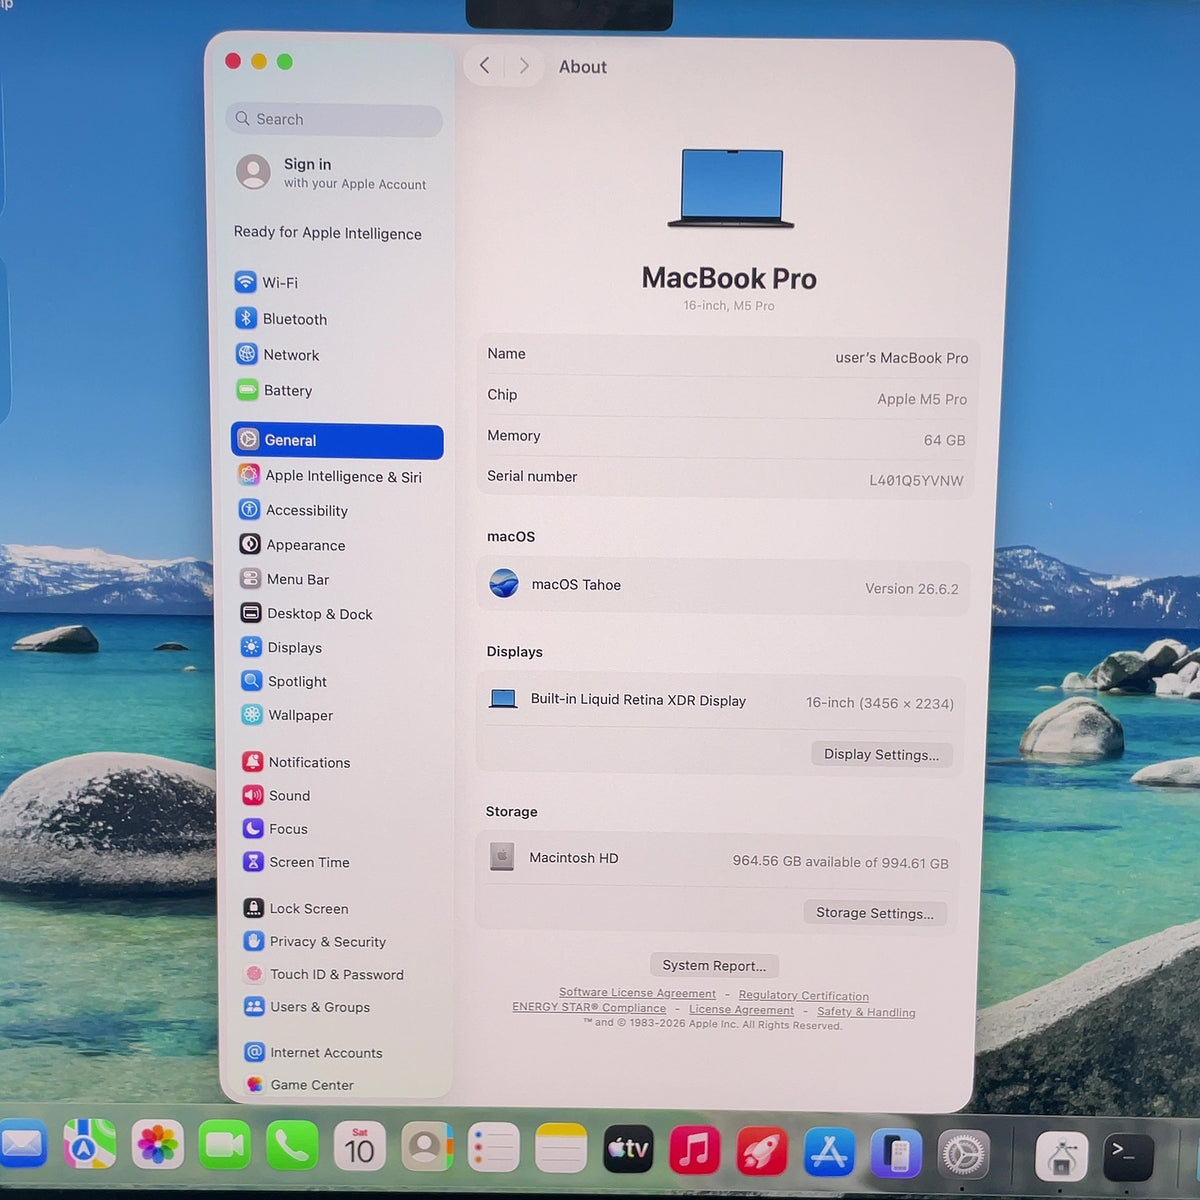Click the serial number "L401Q5YVNW"
The height and width of the screenshot is (1200, 1200).
[x=916, y=481]
